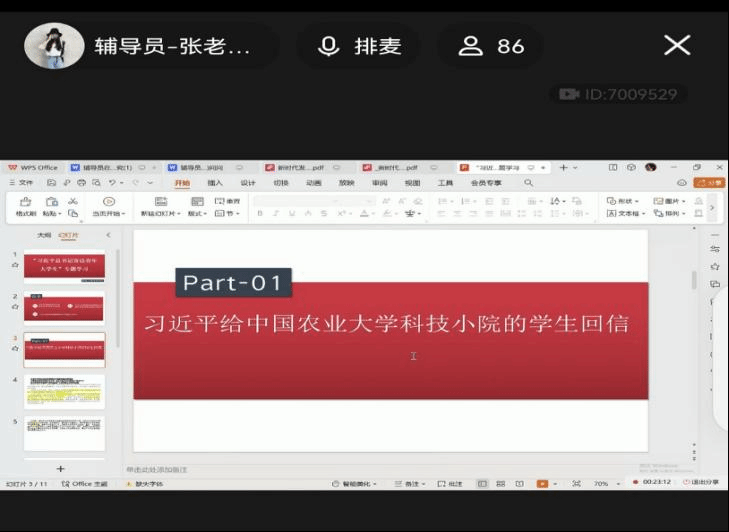Open the participant list showing 86
Screen dimensions: 729x532
(491, 46)
